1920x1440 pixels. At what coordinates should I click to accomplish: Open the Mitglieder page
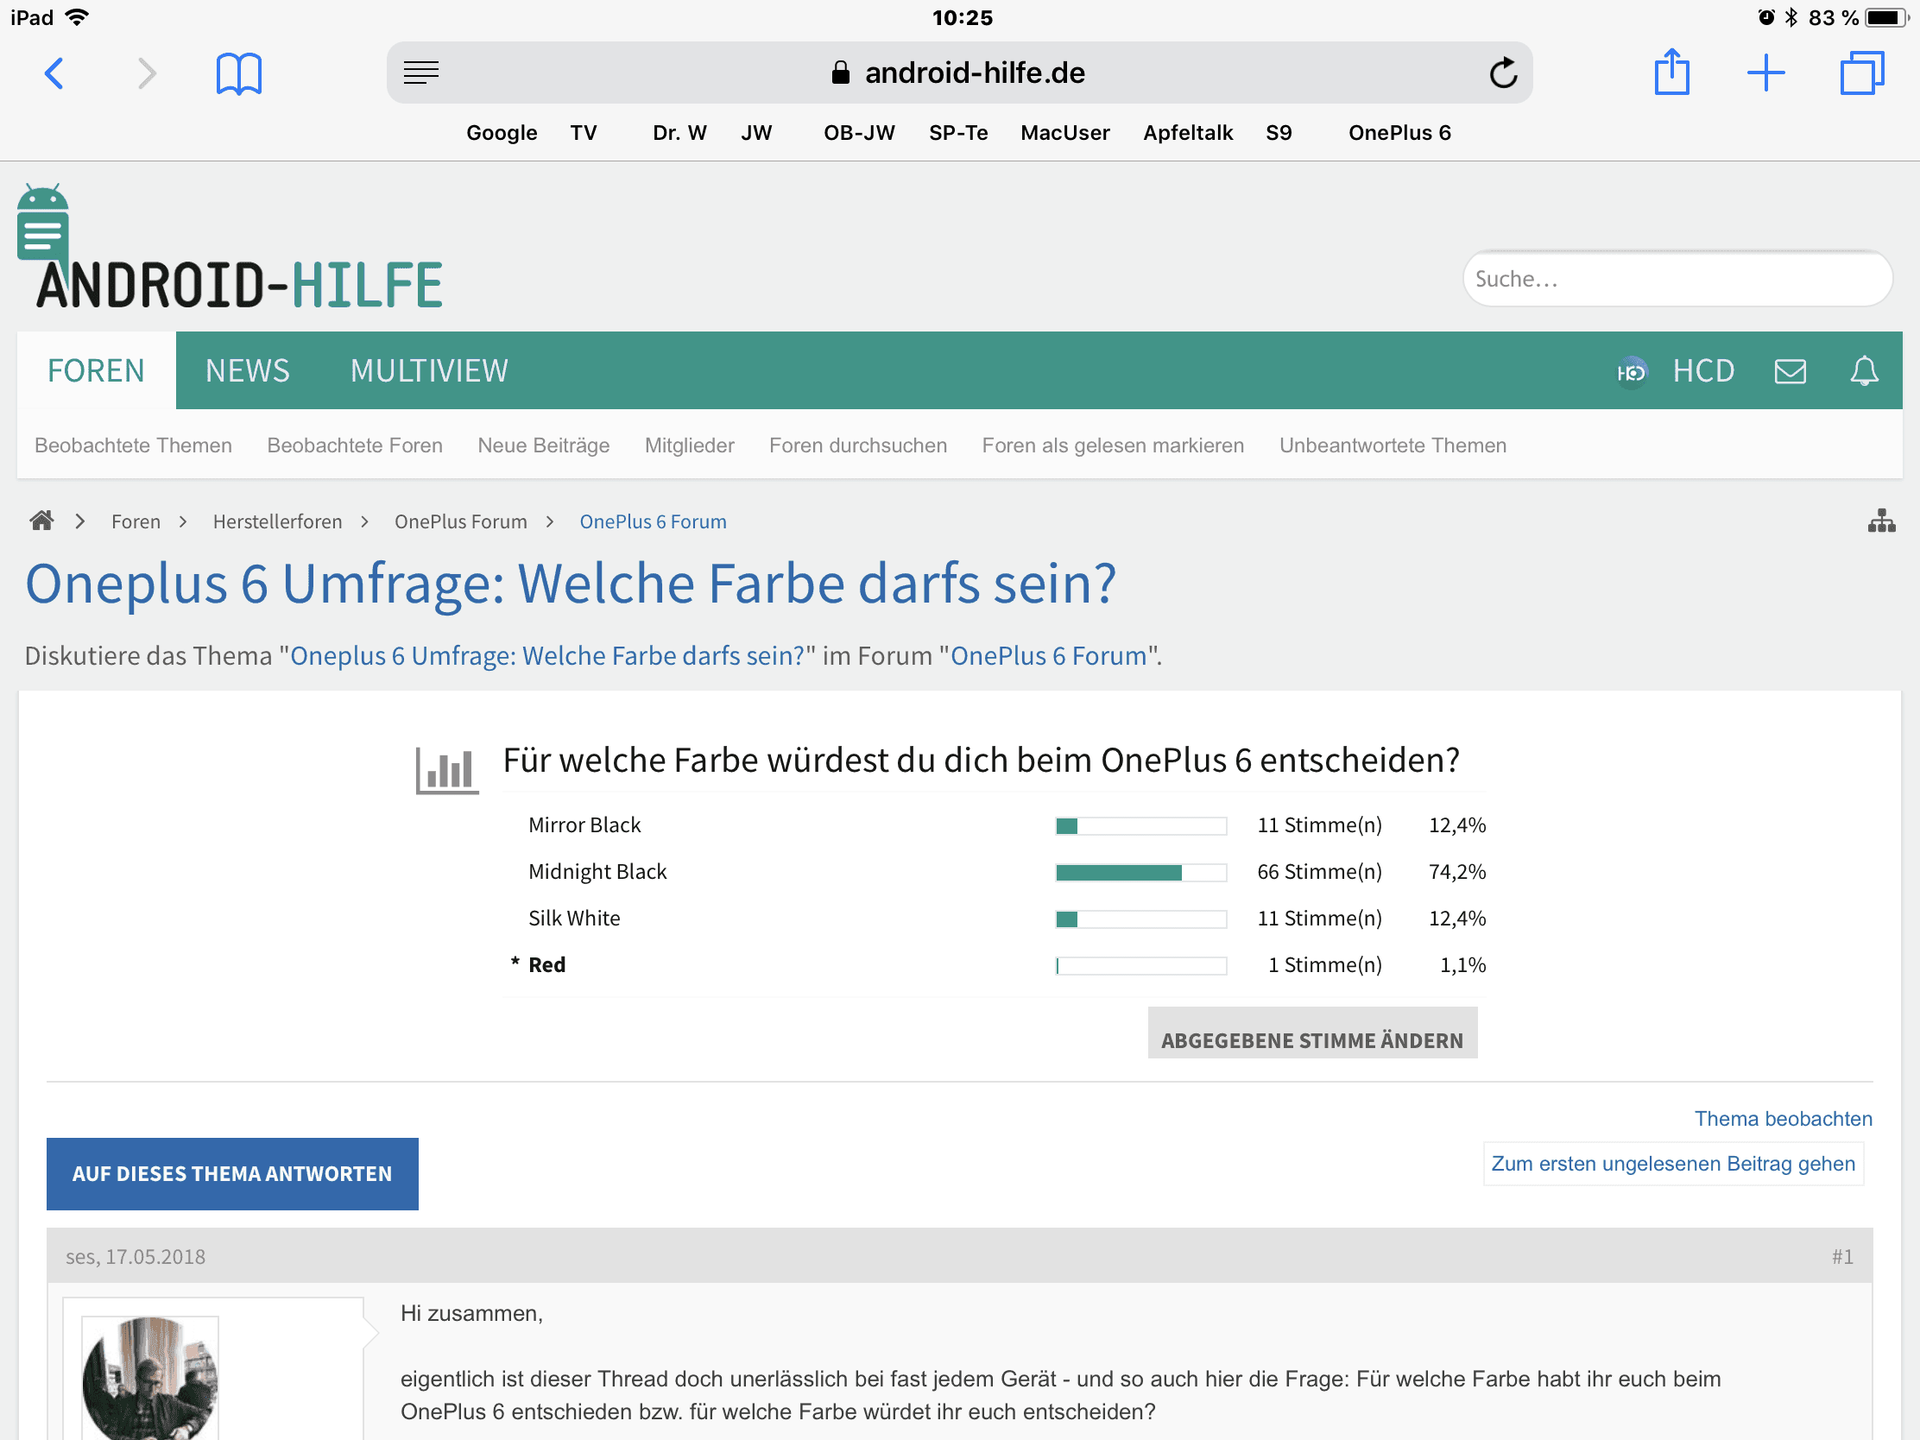(689, 445)
